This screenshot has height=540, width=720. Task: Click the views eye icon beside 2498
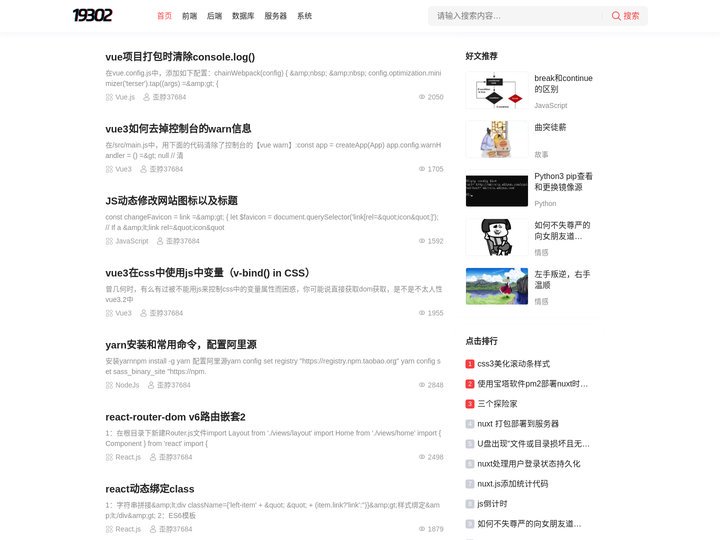coord(422,457)
